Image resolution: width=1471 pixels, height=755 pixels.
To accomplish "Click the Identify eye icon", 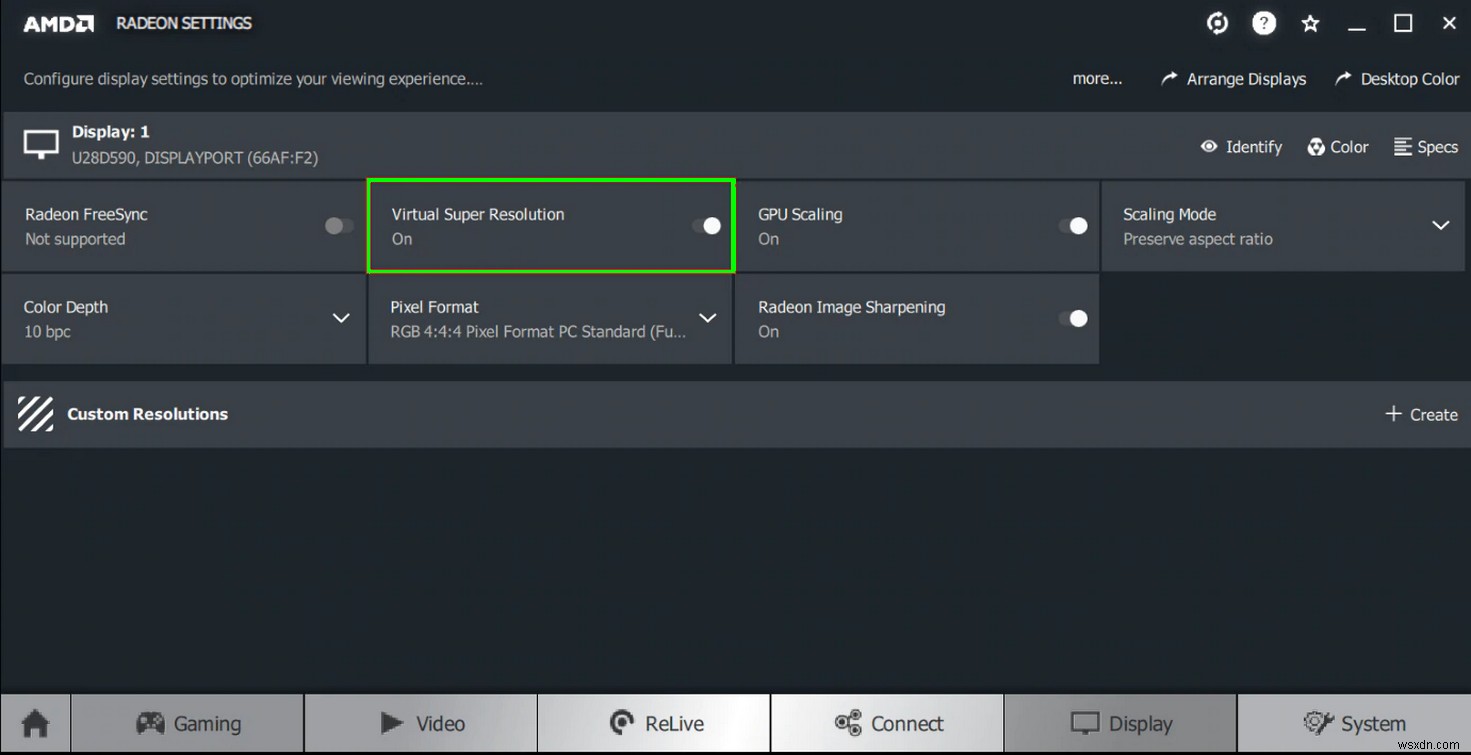I will (1209, 146).
